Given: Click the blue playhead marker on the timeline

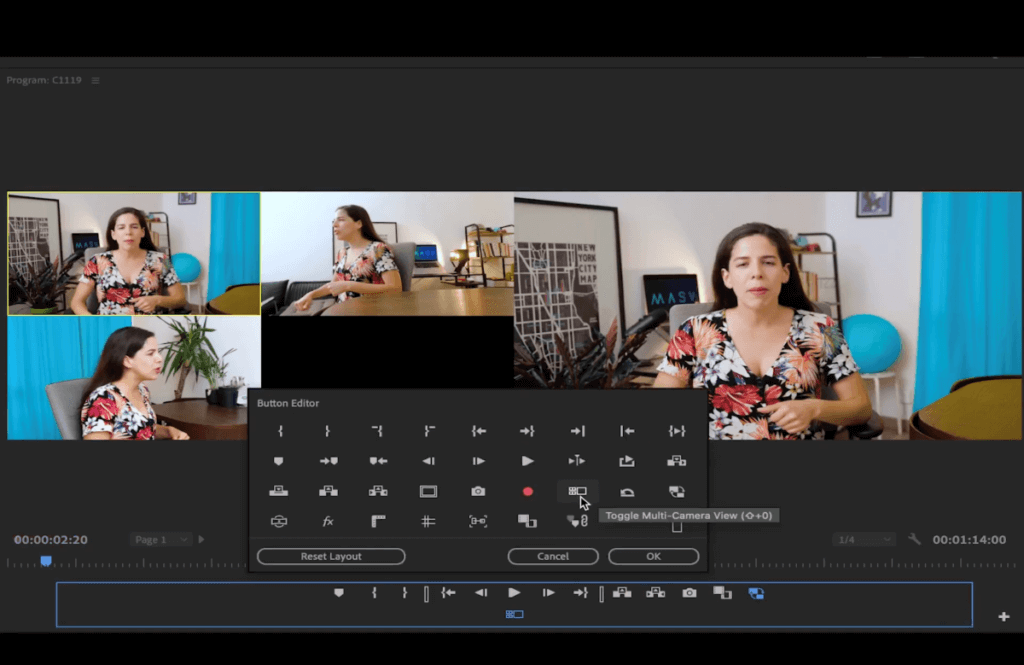Looking at the screenshot, I should (x=45, y=562).
